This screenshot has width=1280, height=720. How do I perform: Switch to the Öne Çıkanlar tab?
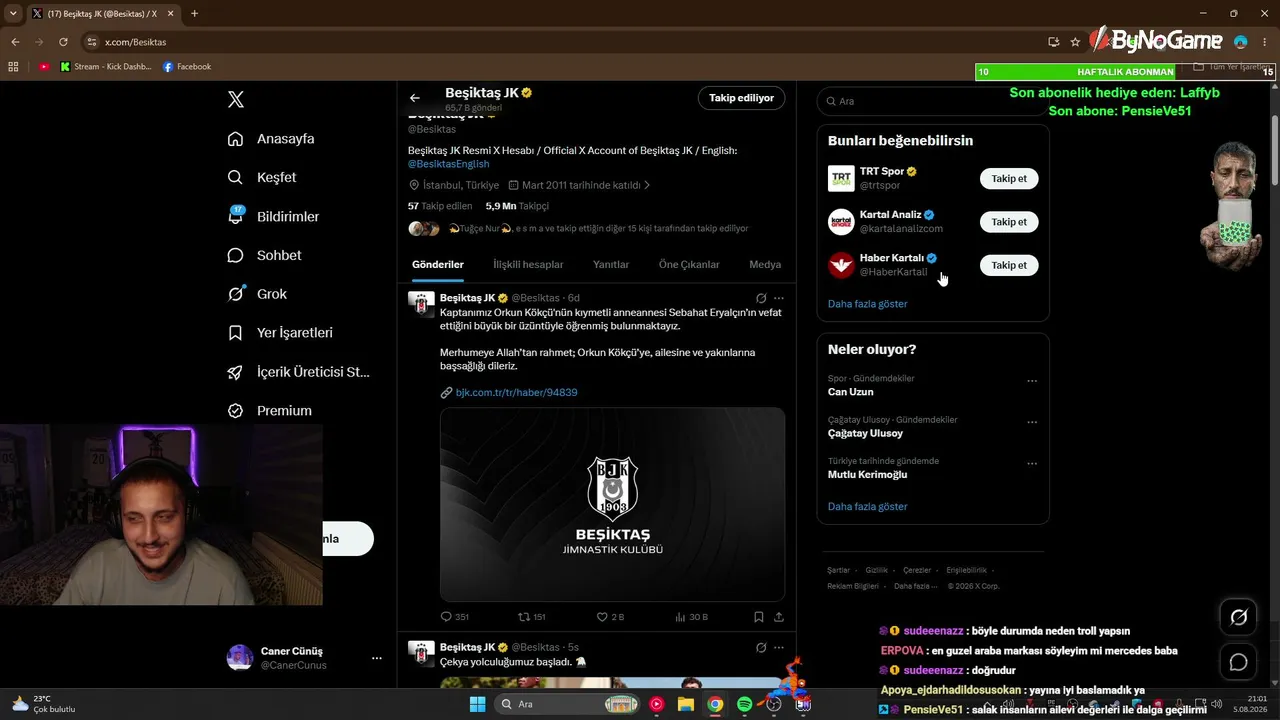pos(689,265)
